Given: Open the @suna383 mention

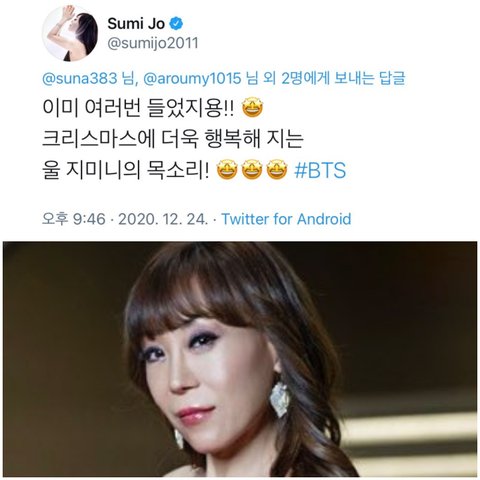Looking at the screenshot, I should [80, 78].
